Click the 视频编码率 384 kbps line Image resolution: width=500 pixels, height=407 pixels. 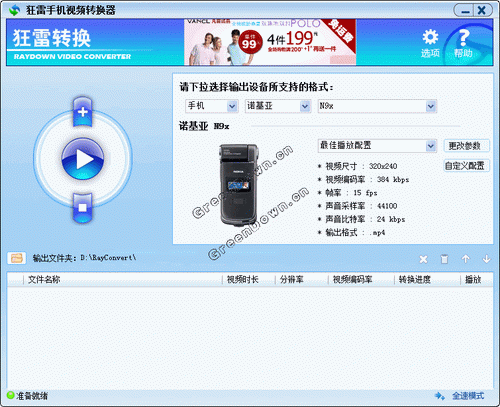tap(364, 179)
